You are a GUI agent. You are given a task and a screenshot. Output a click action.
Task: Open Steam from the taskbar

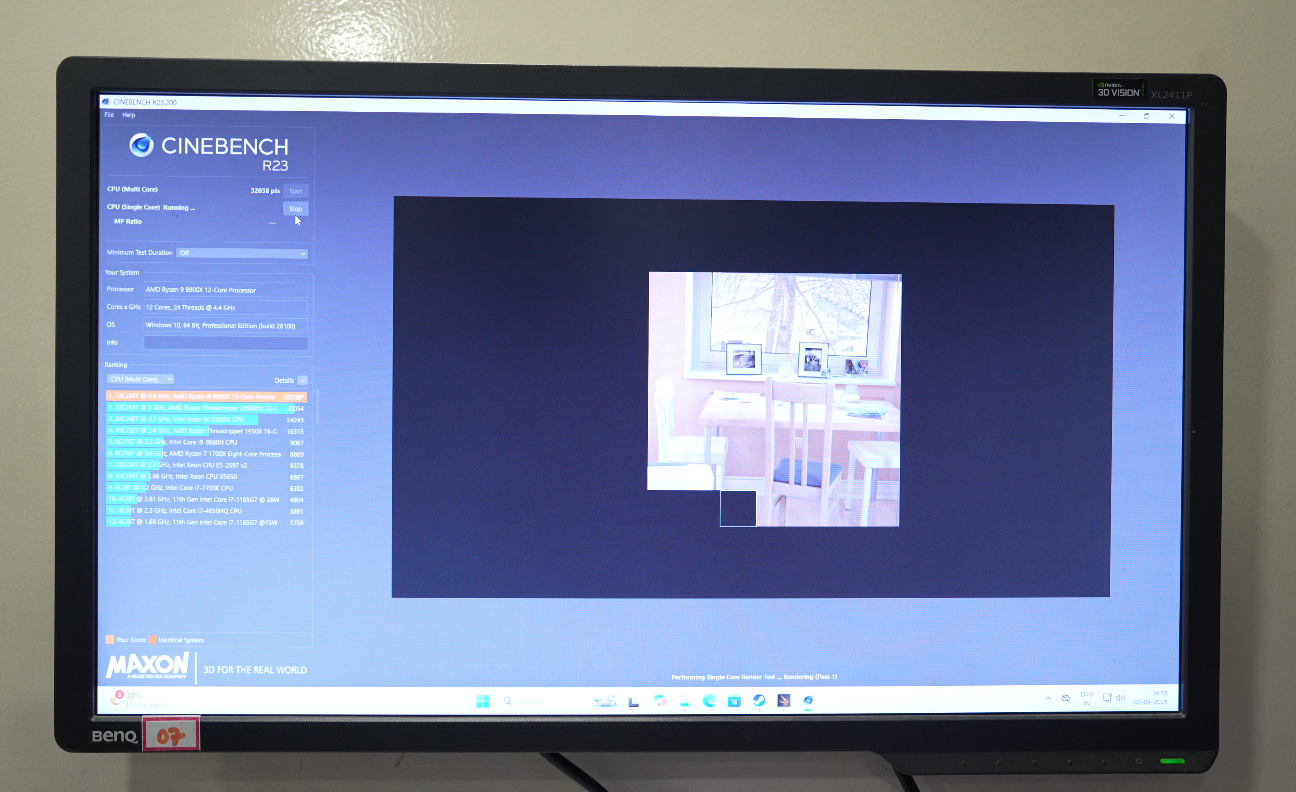[x=759, y=701]
